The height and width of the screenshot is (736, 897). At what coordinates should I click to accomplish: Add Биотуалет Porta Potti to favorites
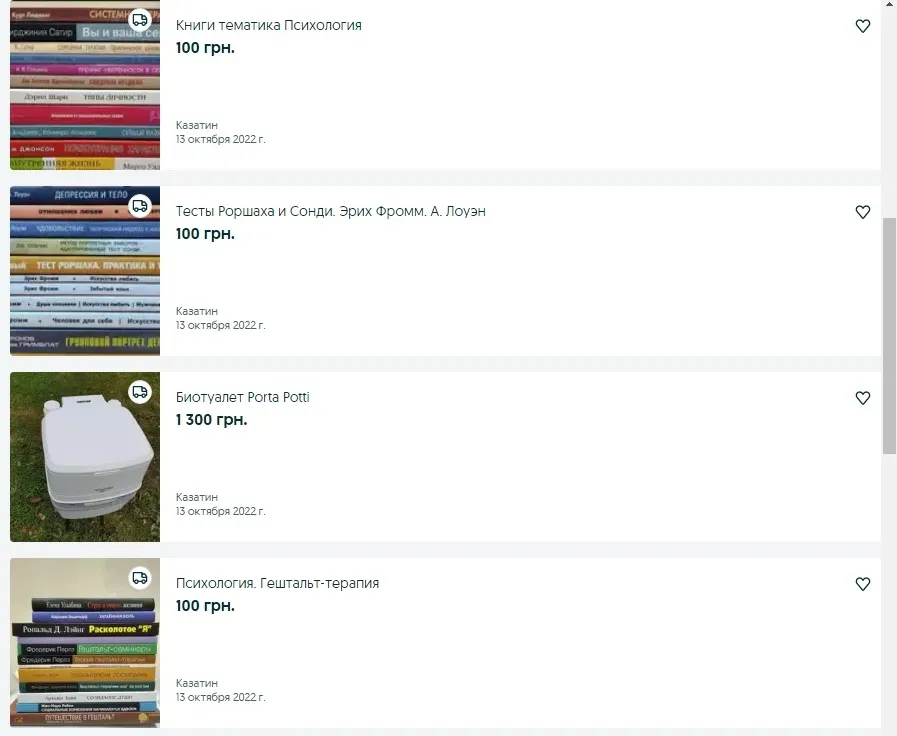863,397
